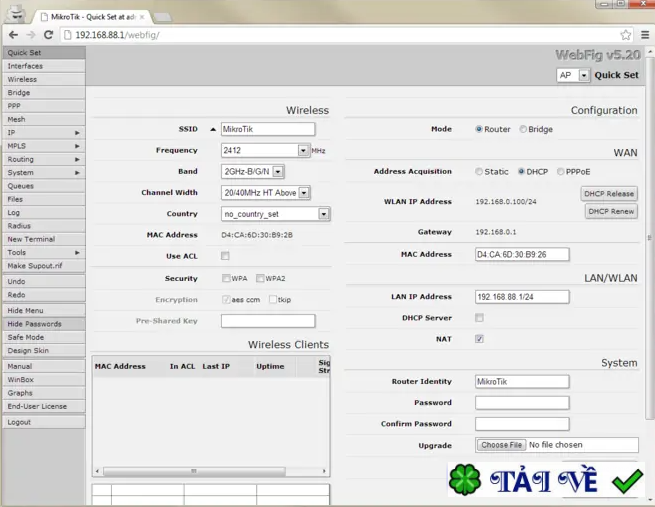Viewport: 655px width, 507px height.
Task: Click the green checkmark icon
Action: pyautogui.click(x=627, y=481)
